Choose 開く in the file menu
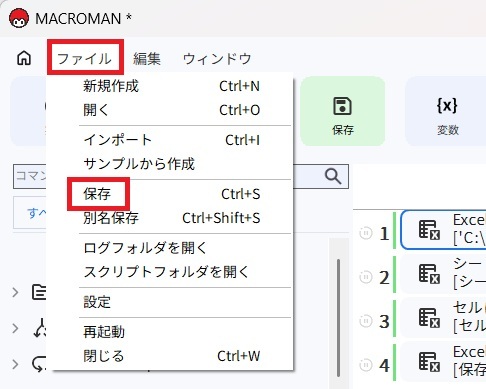486x389 pixels. point(170,110)
